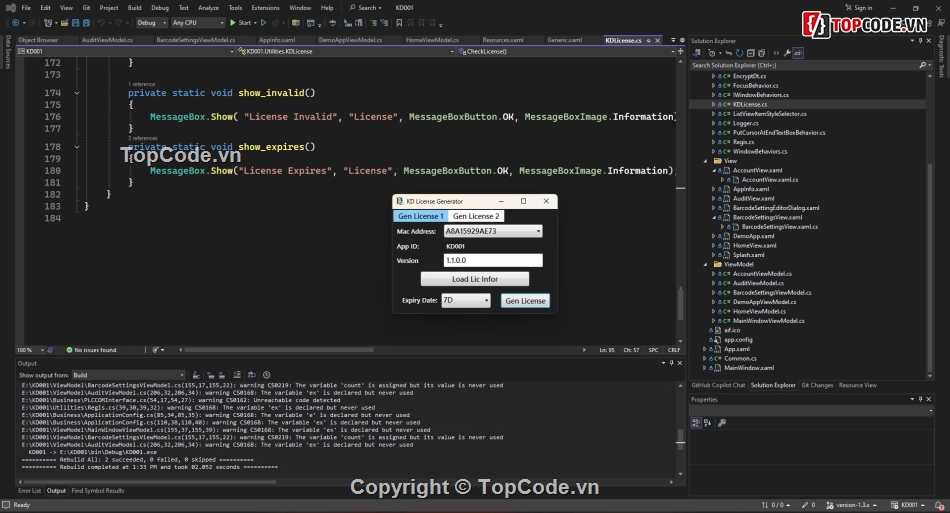Image resolution: width=950 pixels, height=513 pixels.
Task: Click the Gen License button
Action: click(x=525, y=300)
